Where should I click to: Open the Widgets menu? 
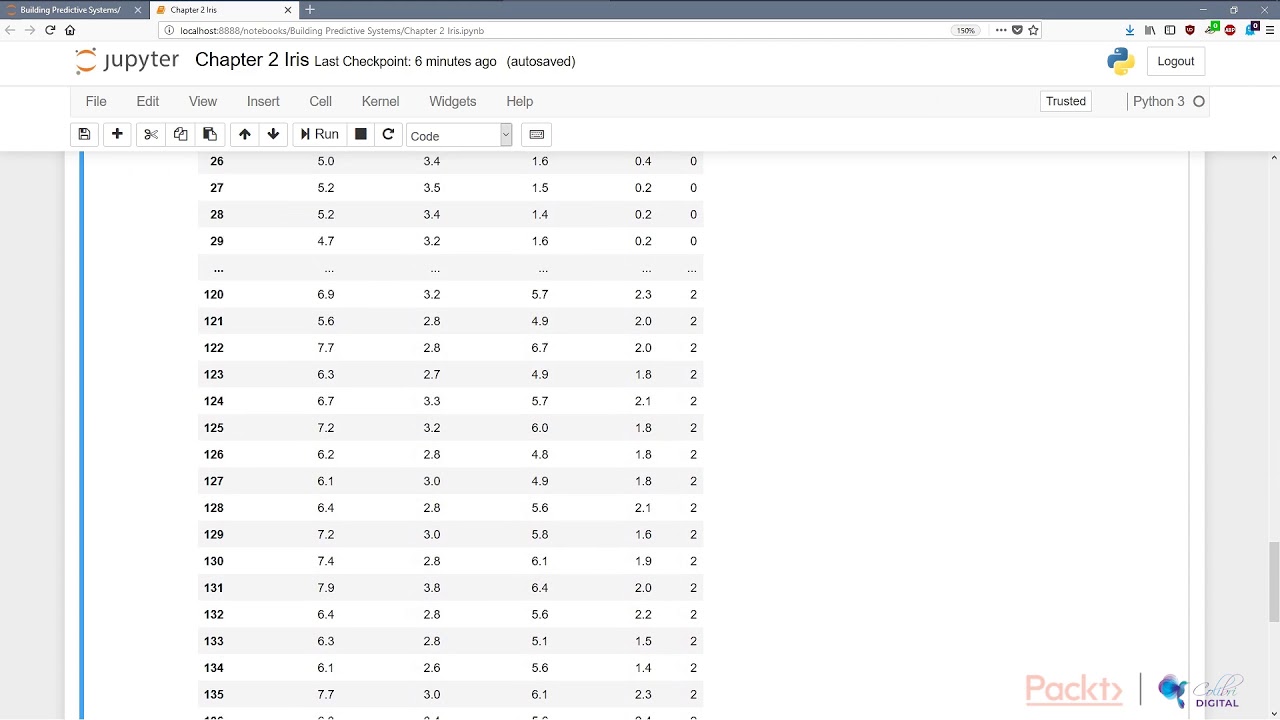(x=453, y=101)
